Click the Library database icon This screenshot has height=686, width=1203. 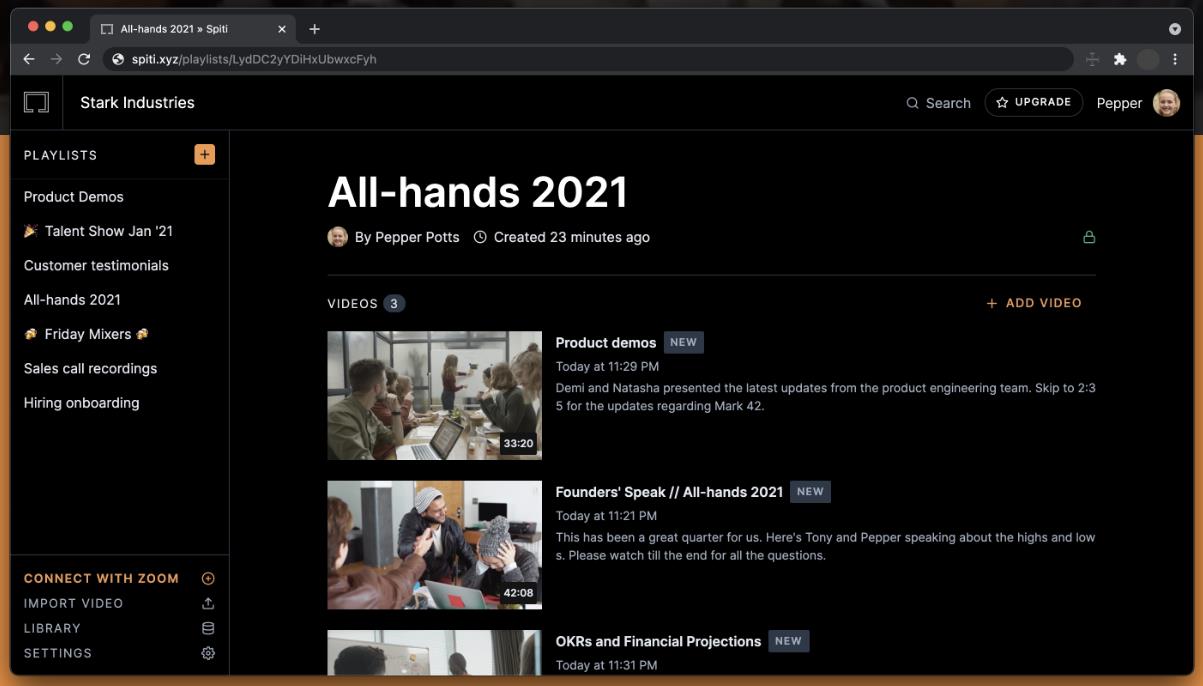(x=208, y=628)
